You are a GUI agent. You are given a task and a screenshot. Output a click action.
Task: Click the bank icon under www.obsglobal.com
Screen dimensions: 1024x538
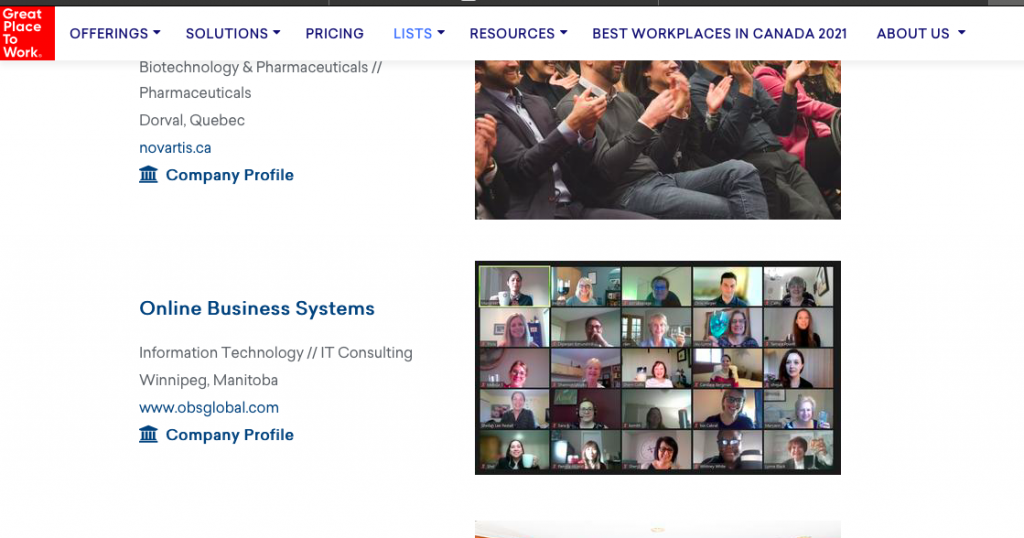pos(149,435)
